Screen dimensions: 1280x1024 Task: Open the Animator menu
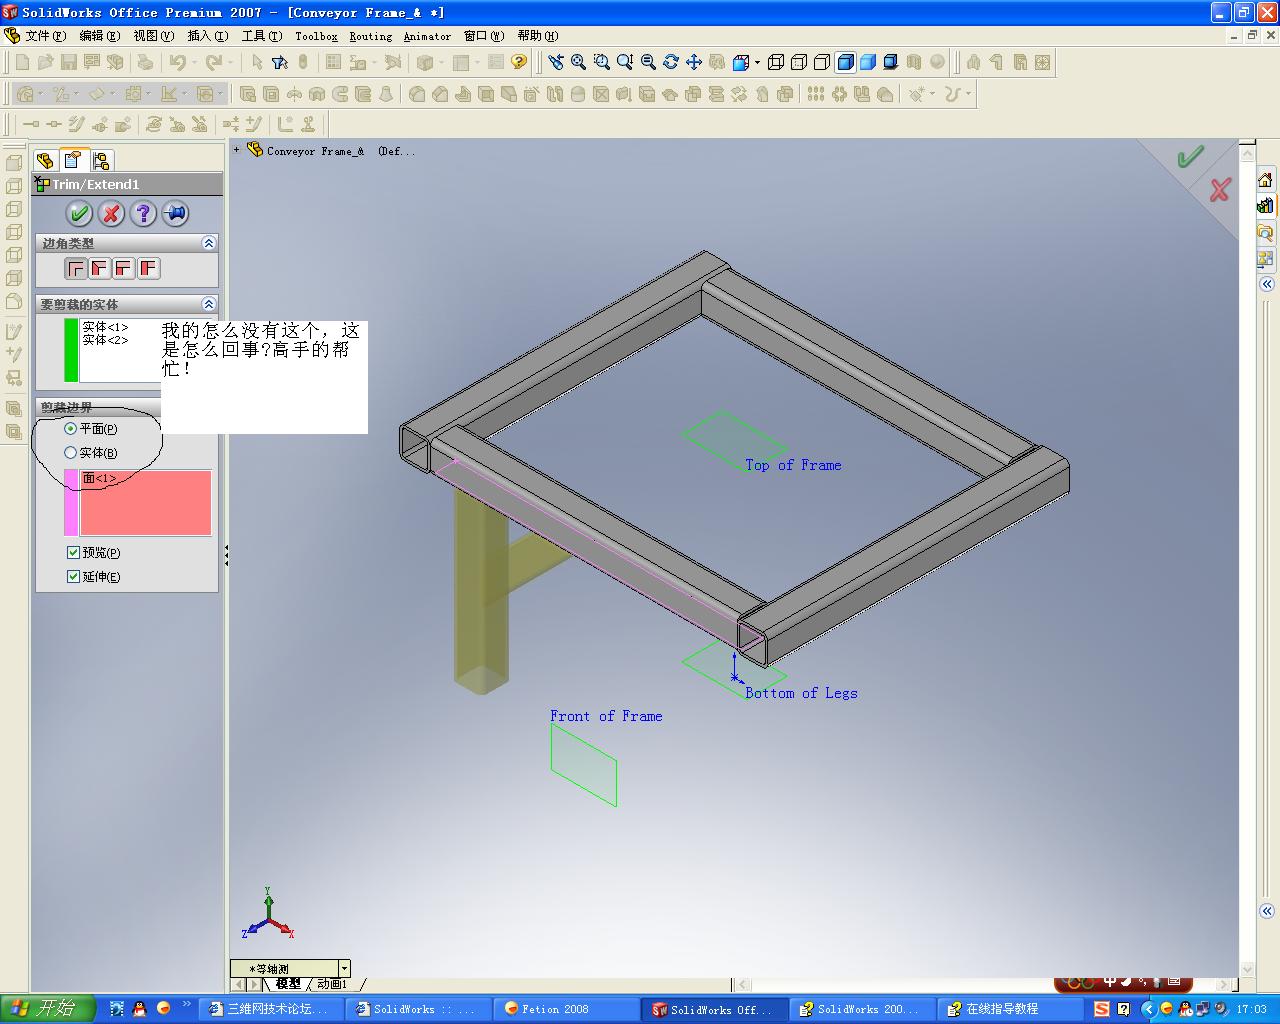427,36
